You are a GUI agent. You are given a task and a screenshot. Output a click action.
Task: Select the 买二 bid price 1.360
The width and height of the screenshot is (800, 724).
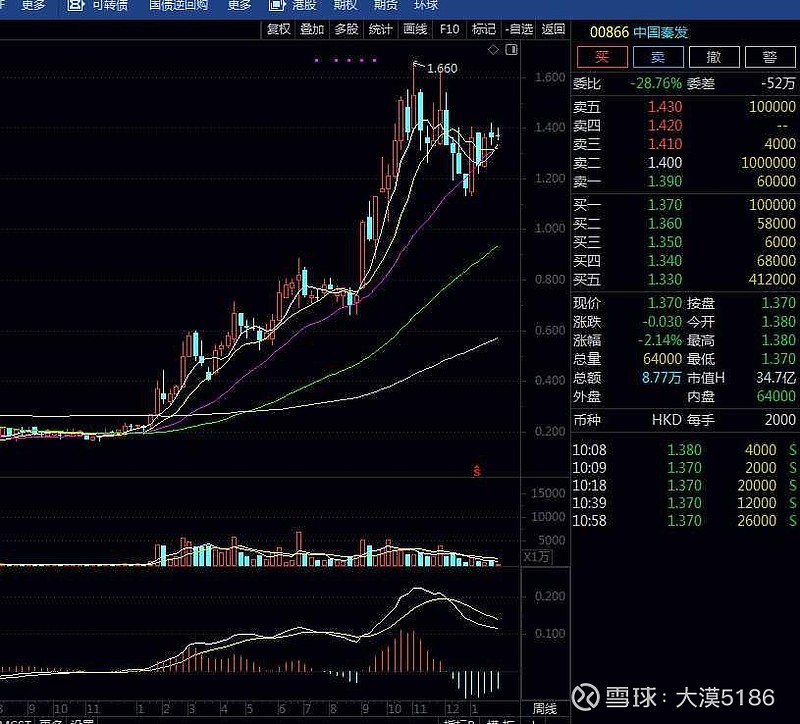coord(665,223)
